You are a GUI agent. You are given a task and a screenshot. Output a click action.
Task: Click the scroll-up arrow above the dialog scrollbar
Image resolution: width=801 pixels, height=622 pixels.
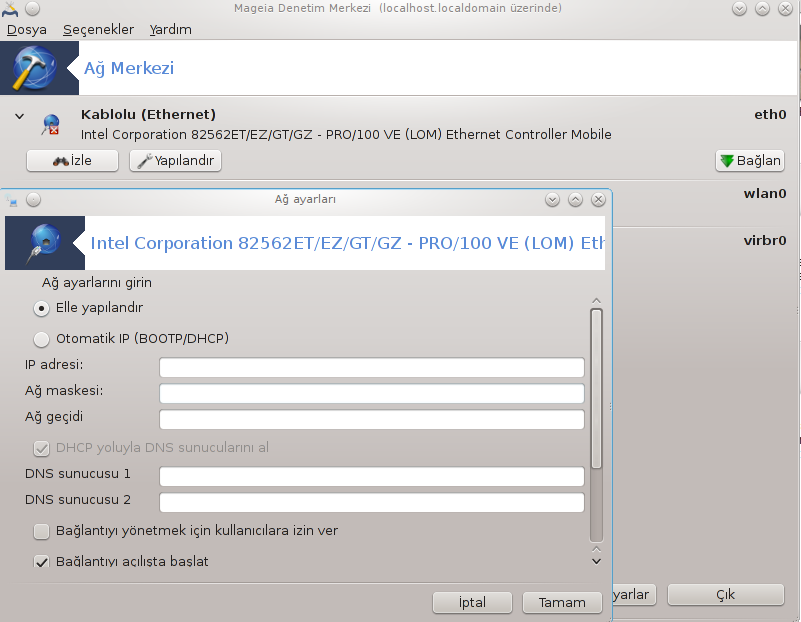coord(596,301)
